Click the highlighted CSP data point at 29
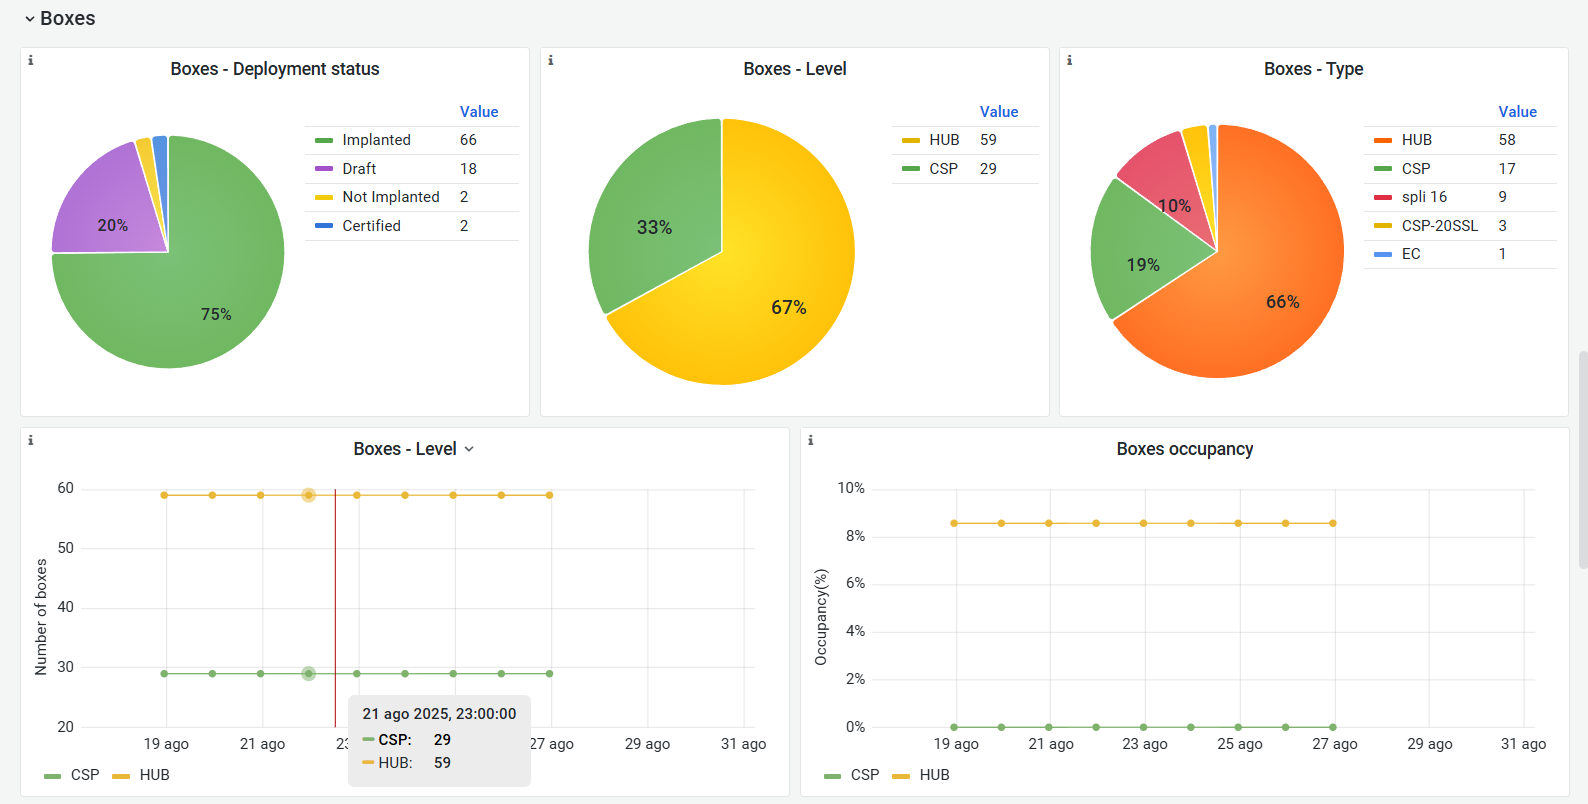The width and height of the screenshot is (1588, 804). click(x=309, y=674)
